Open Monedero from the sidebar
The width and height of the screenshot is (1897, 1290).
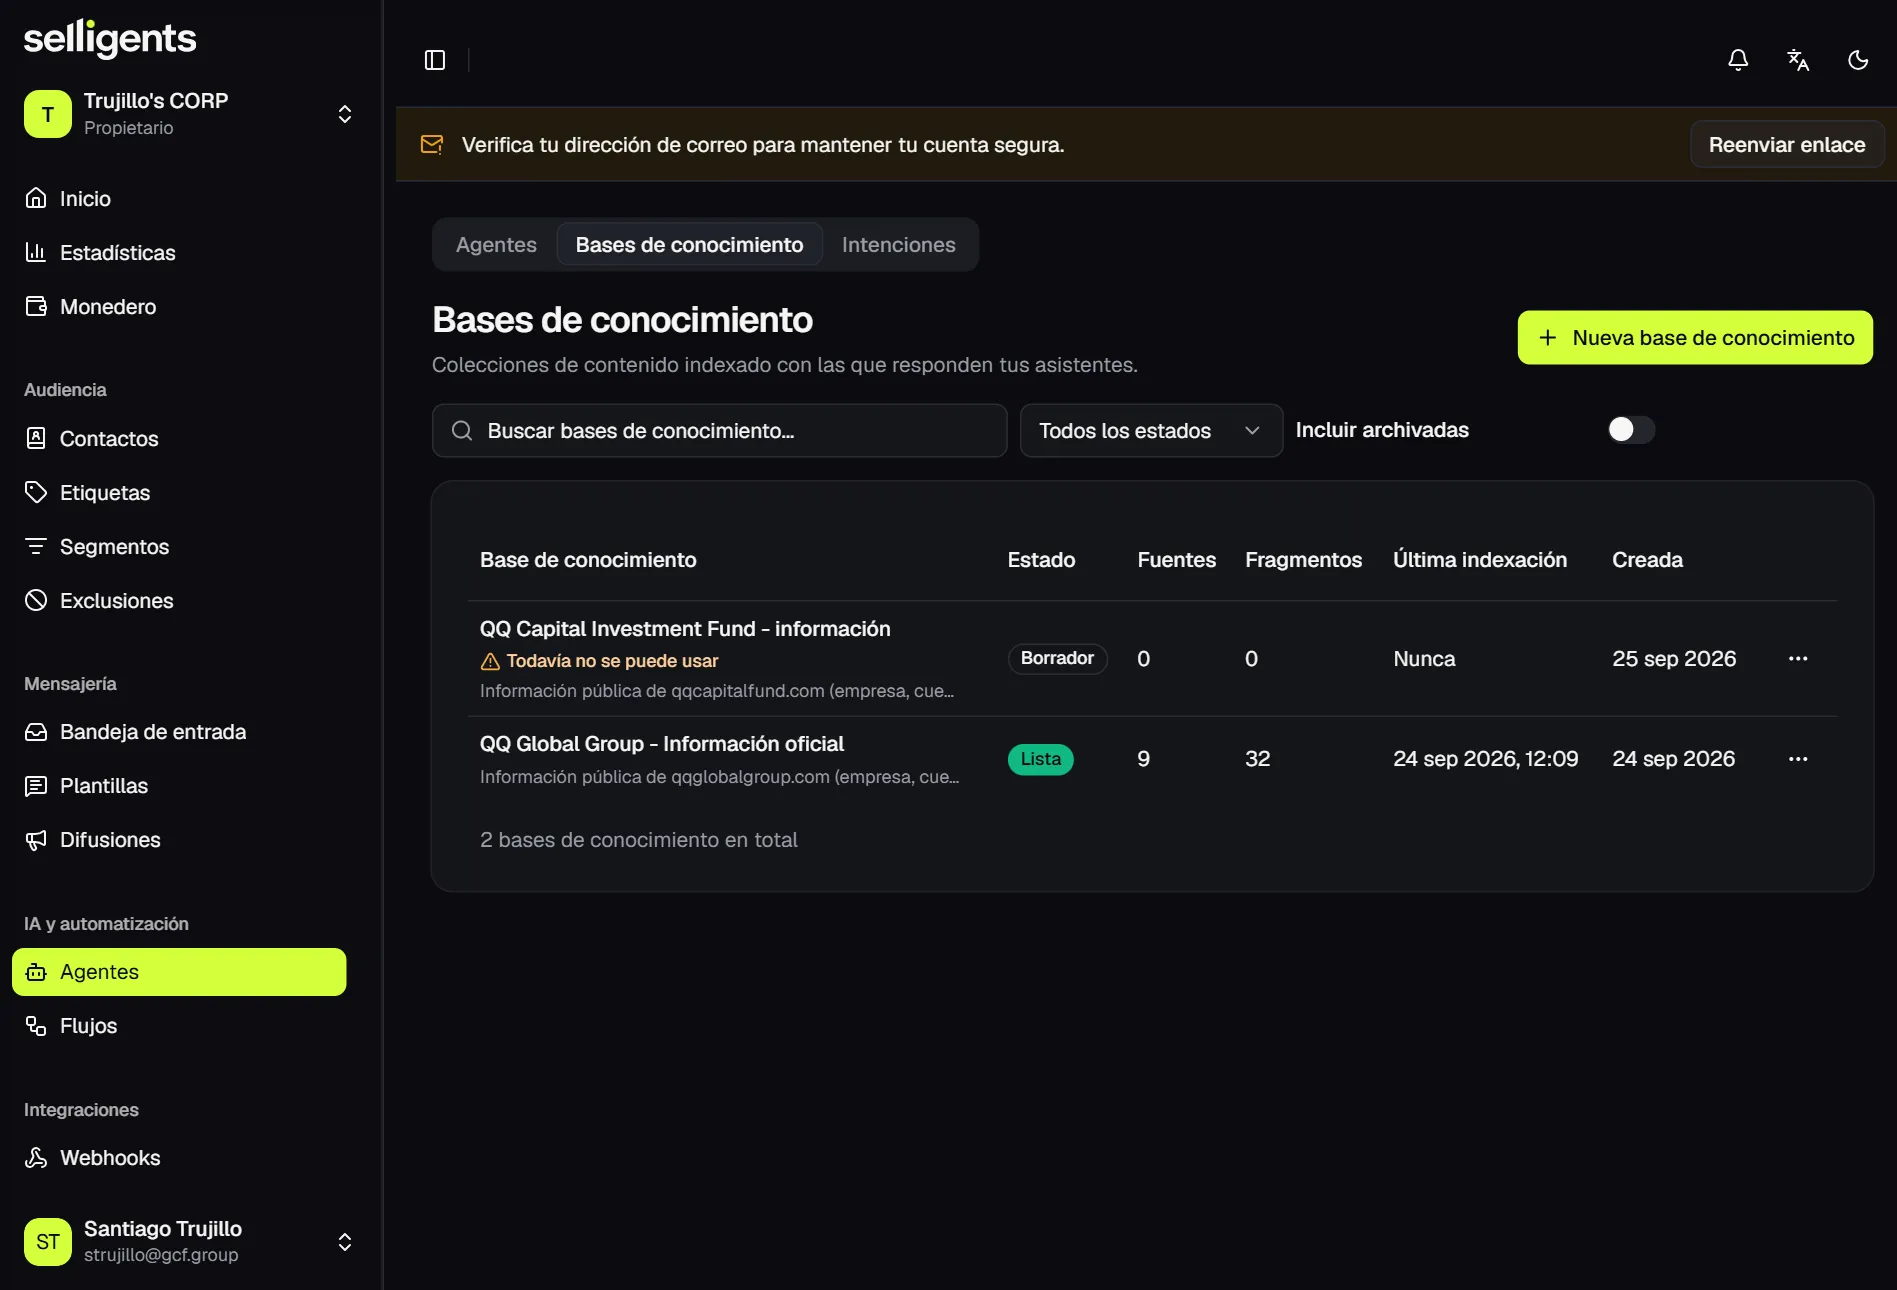tap(179, 306)
